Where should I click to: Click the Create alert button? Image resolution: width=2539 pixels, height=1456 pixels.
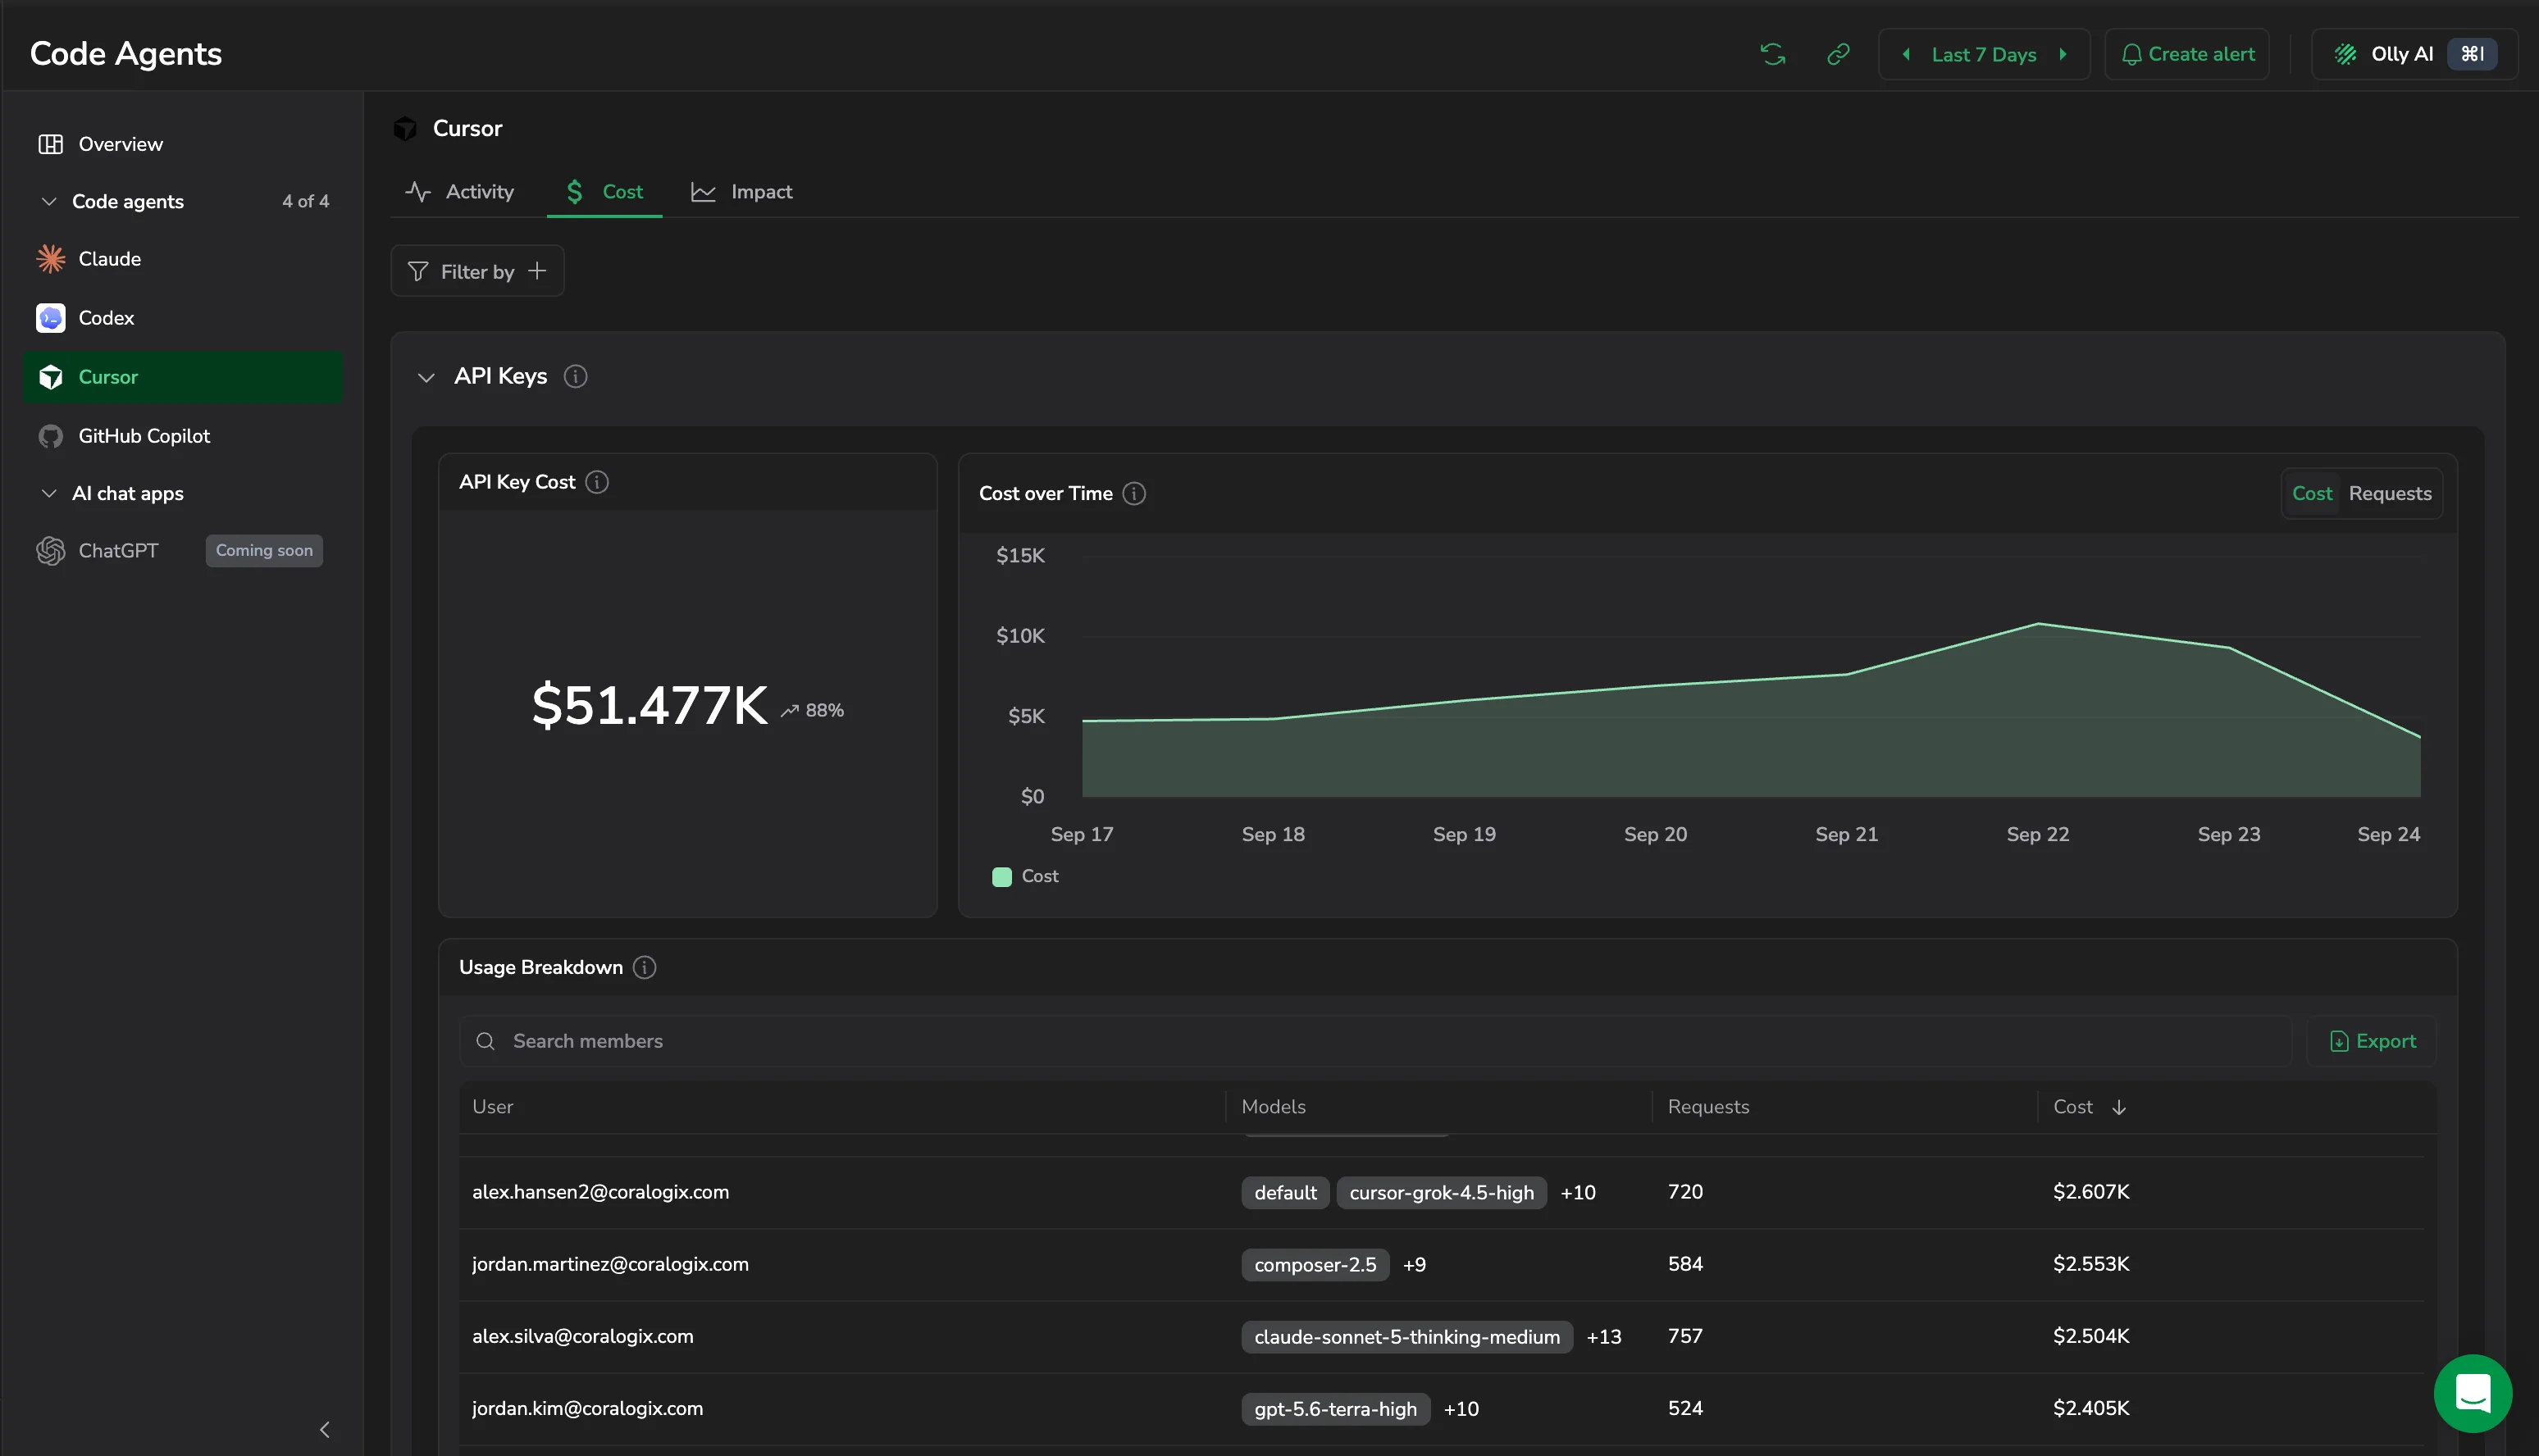pyautogui.click(x=2187, y=54)
